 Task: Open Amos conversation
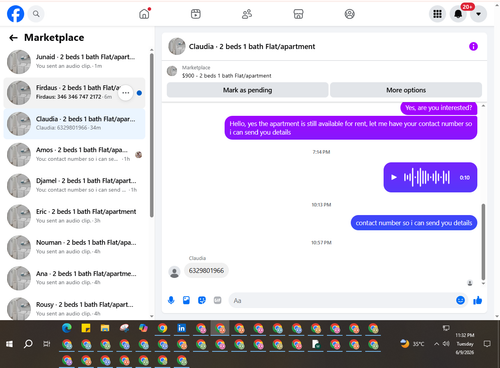click(x=74, y=154)
